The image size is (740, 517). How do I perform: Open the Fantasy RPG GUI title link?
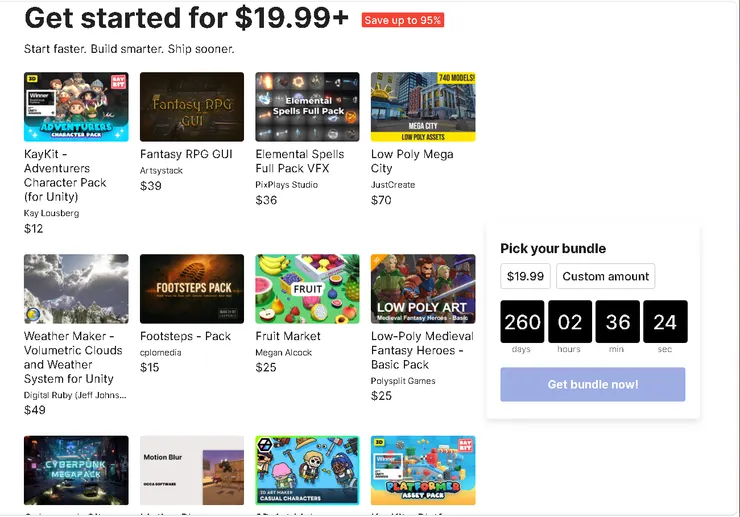click(186, 155)
